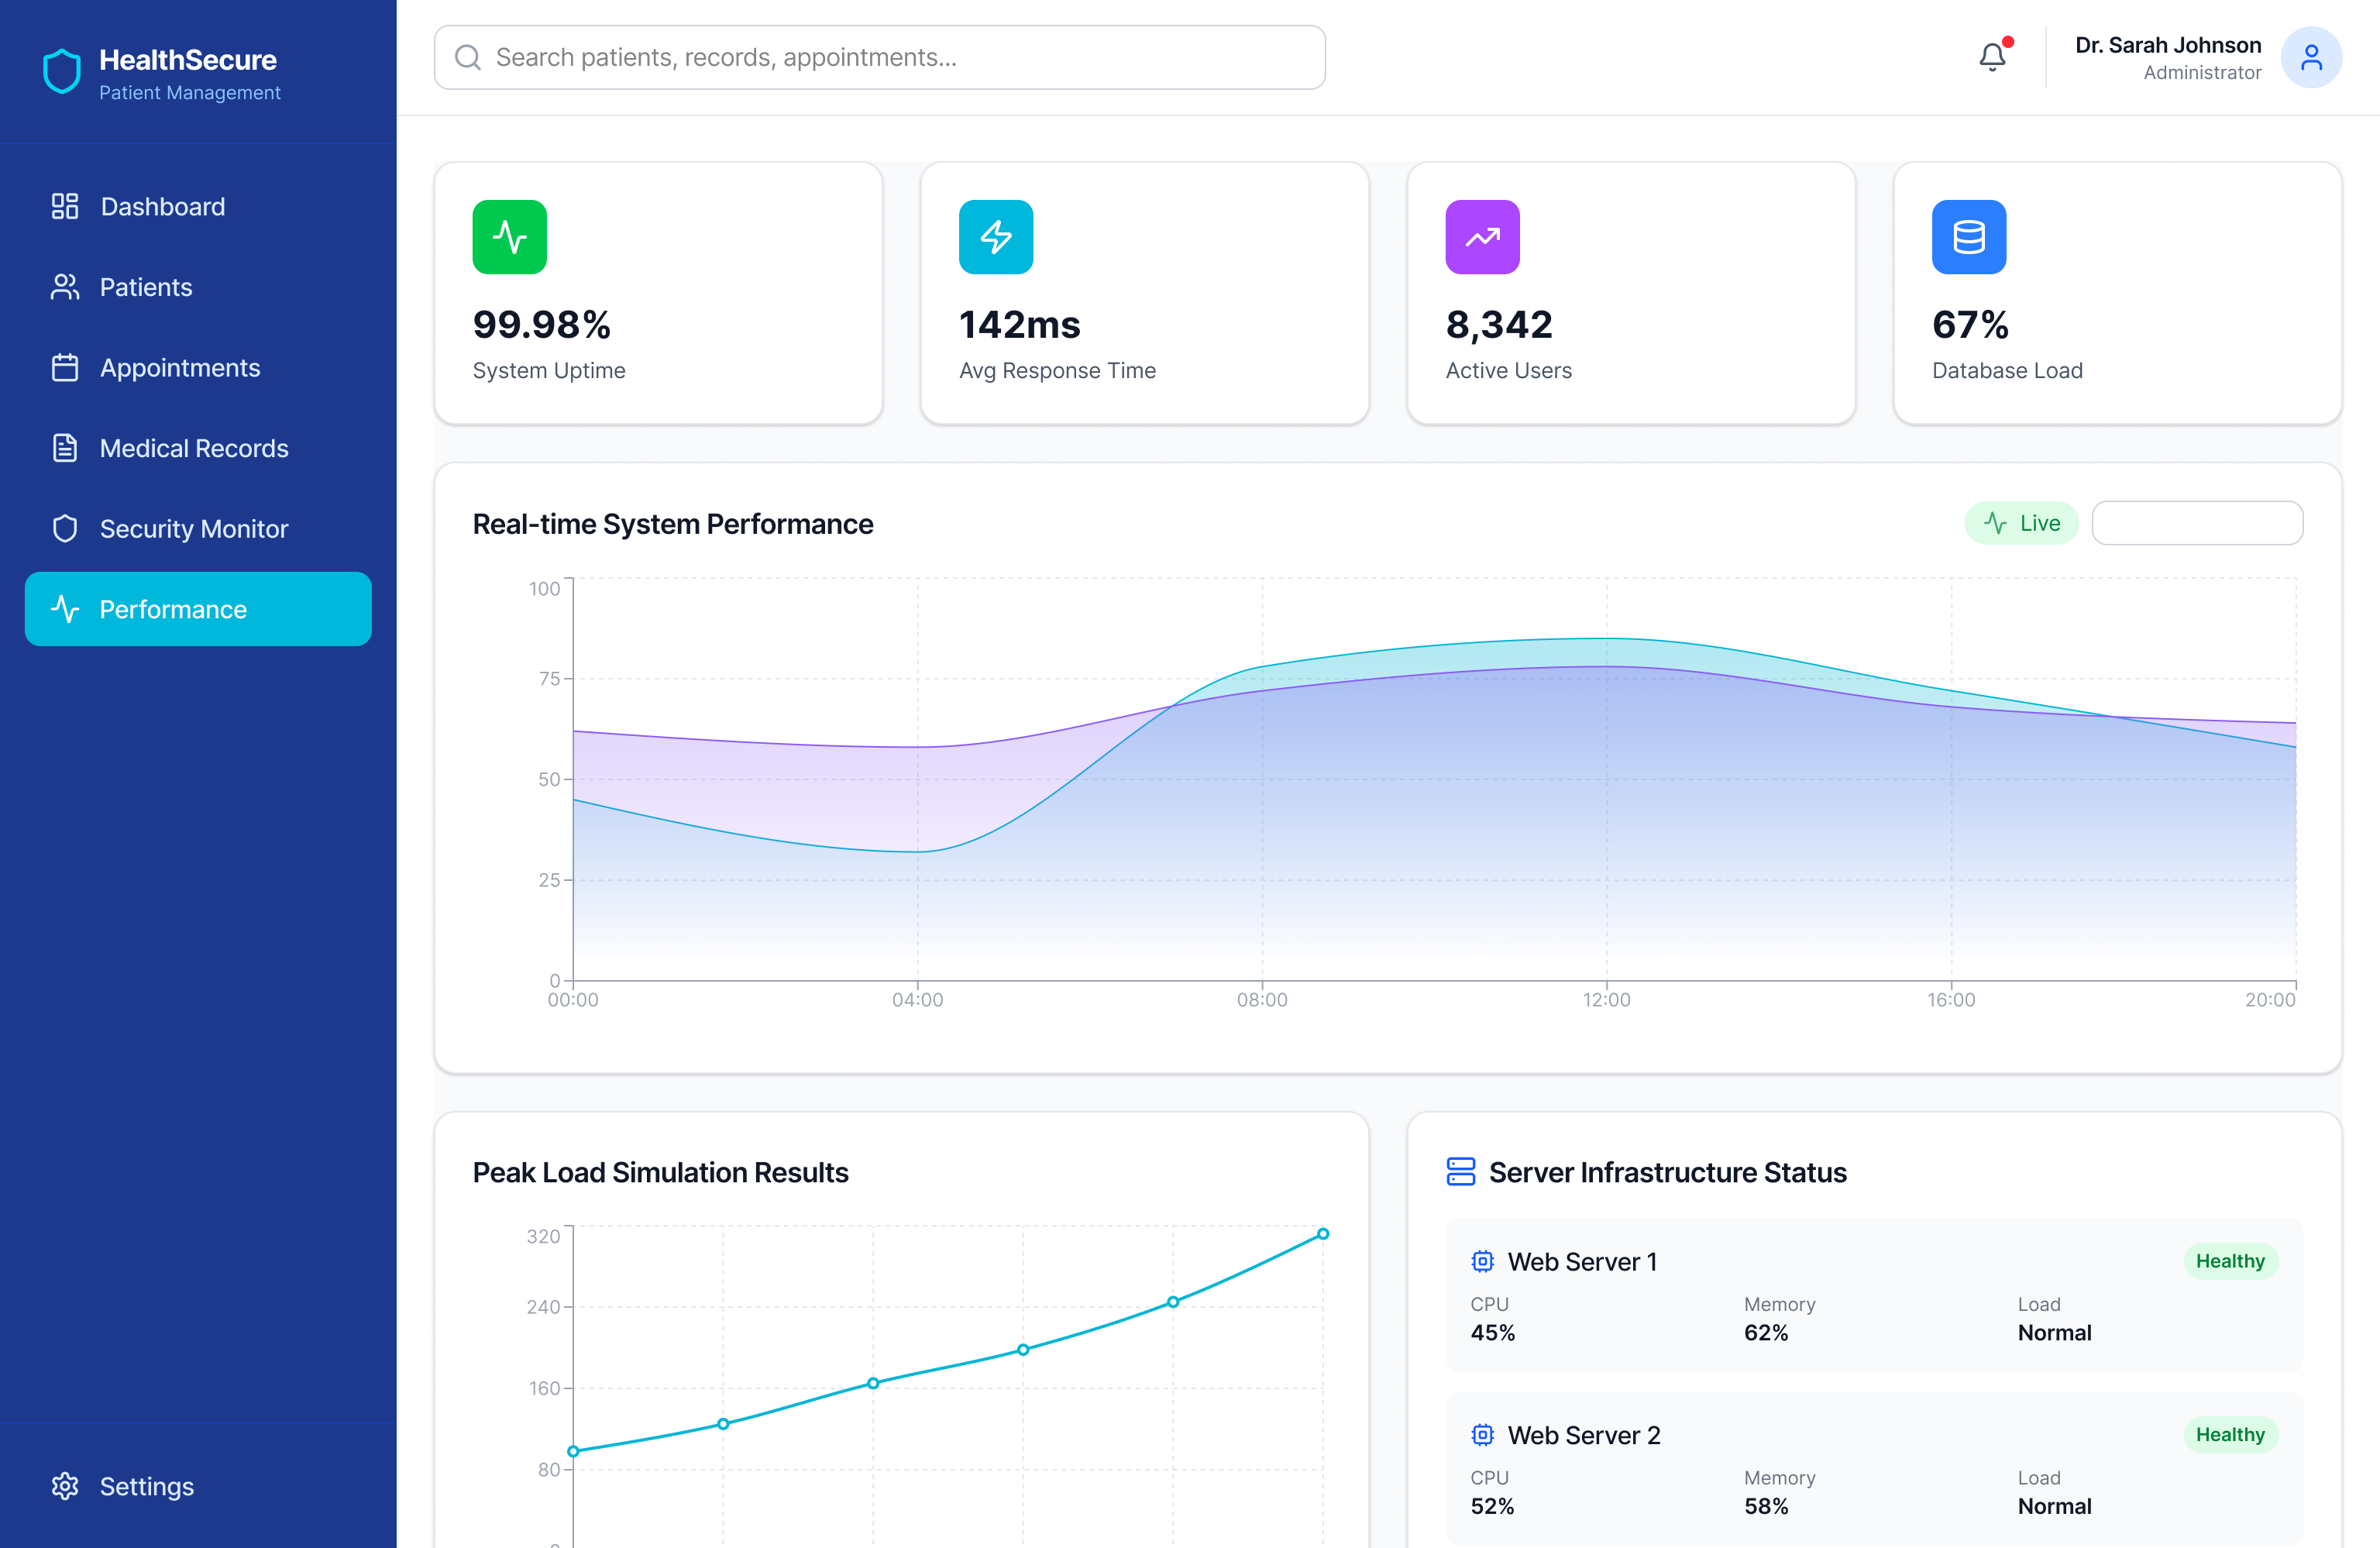Click the database icon on the Database Load card

[1967, 237]
